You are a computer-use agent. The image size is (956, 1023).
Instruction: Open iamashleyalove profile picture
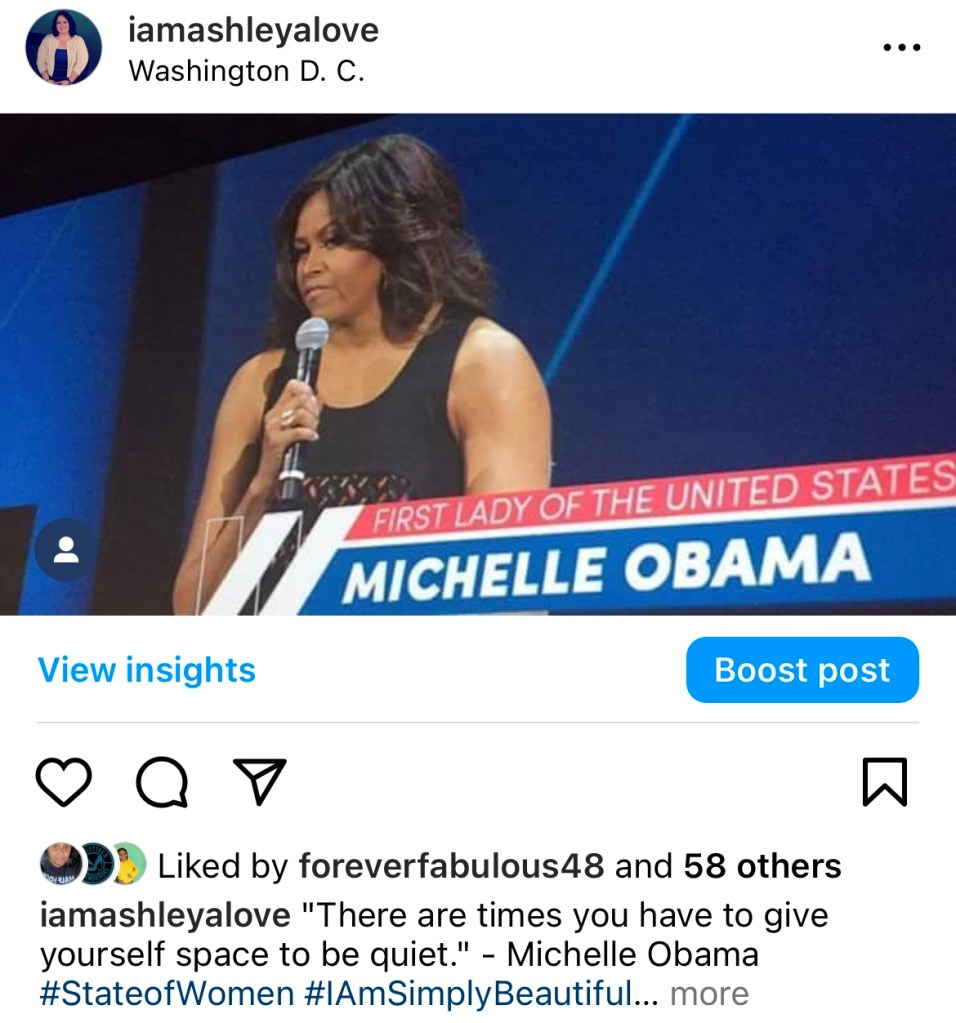[63, 47]
